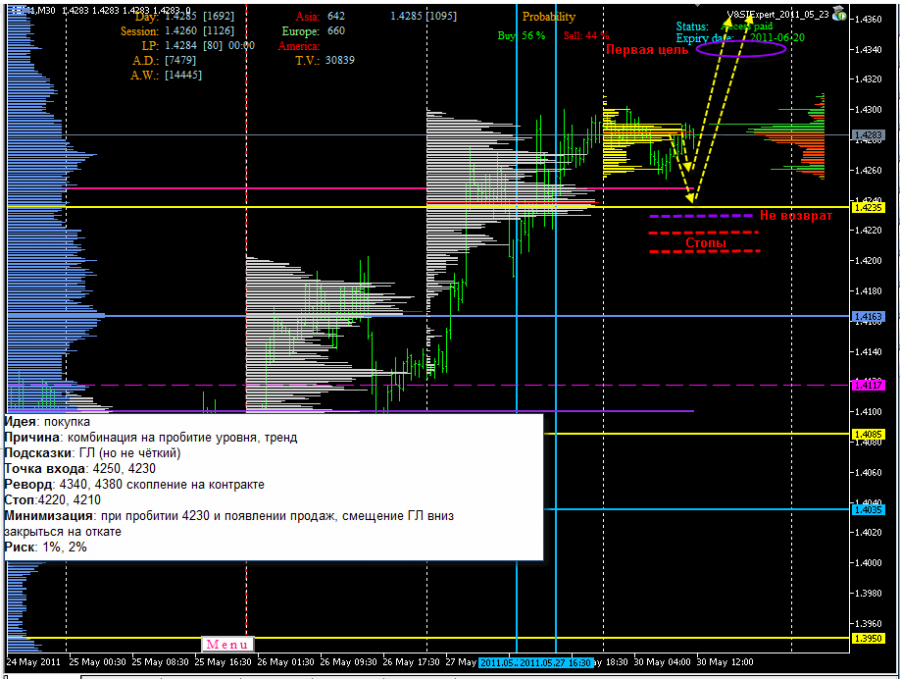Click the yellow 1.3950 price label
This screenshot has width=900, height=679.
(869, 638)
